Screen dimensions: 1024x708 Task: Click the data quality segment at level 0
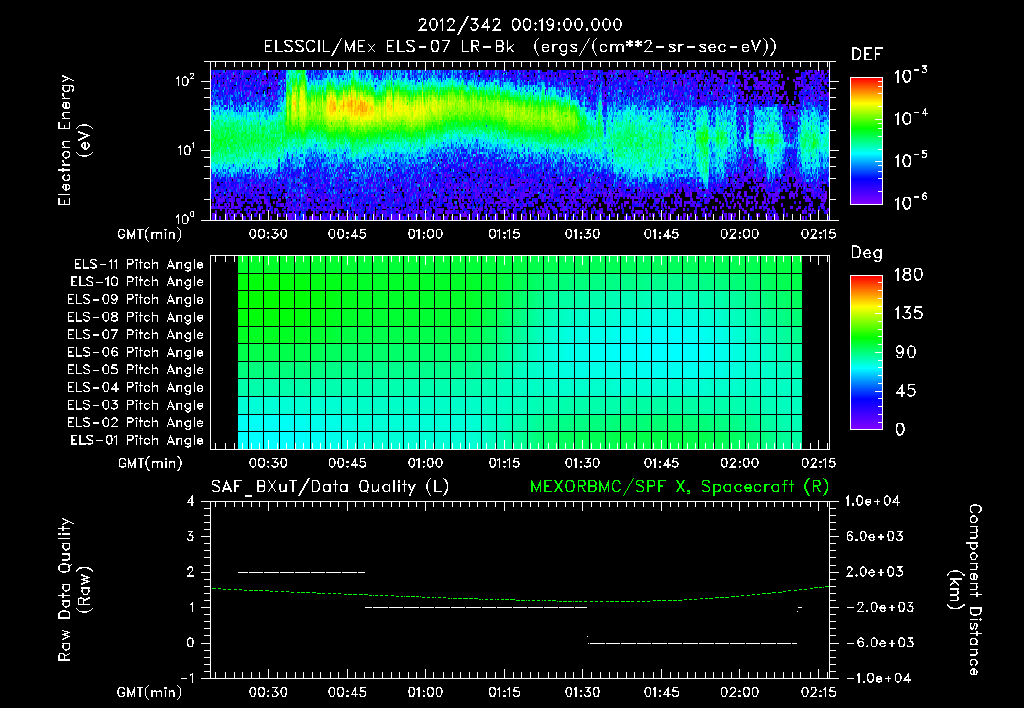click(692, 643)
